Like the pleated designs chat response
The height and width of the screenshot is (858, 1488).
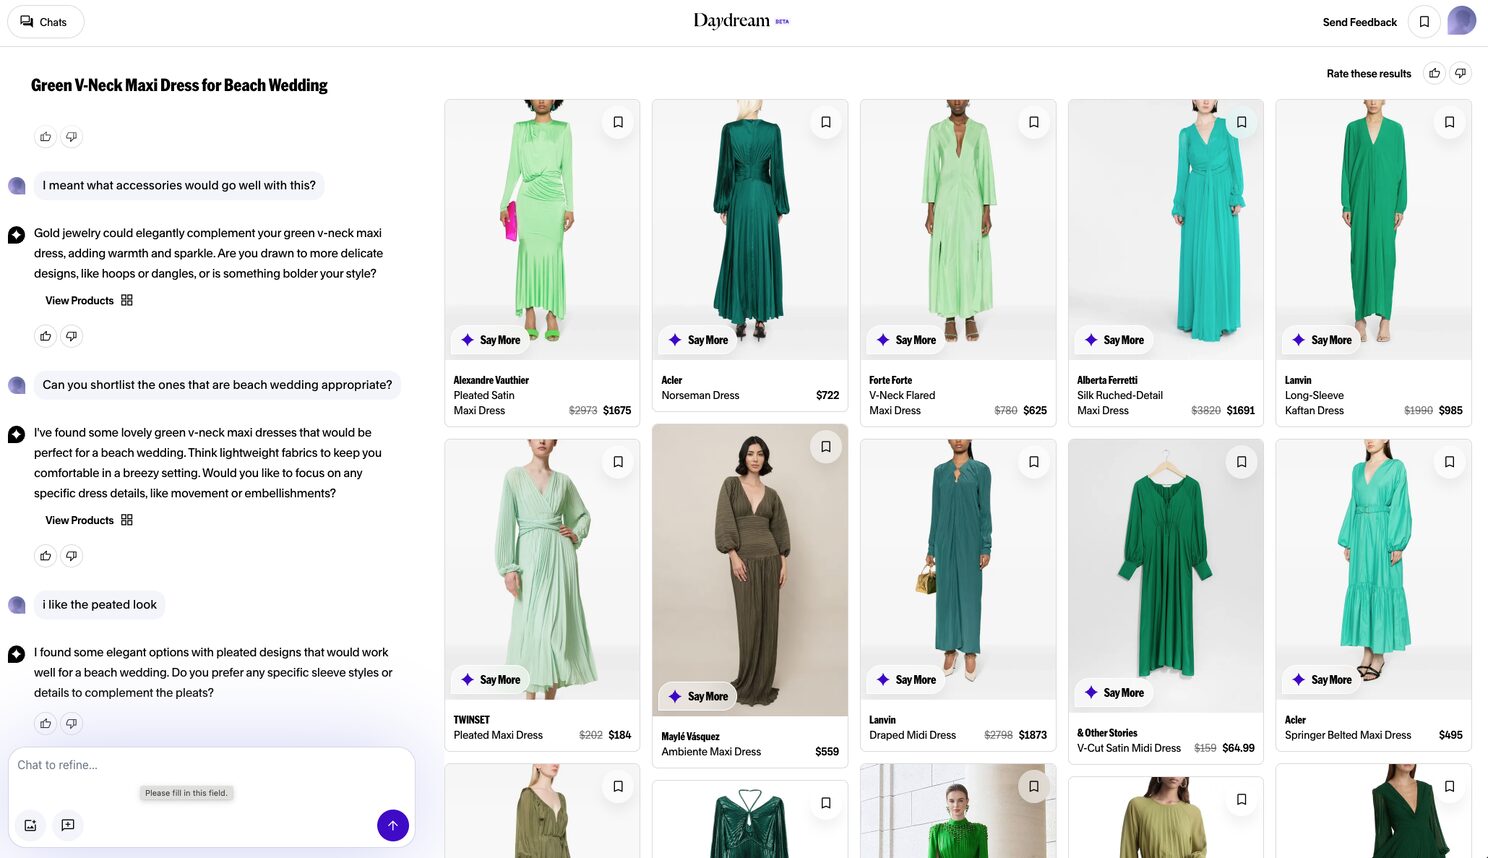point(45,723)
